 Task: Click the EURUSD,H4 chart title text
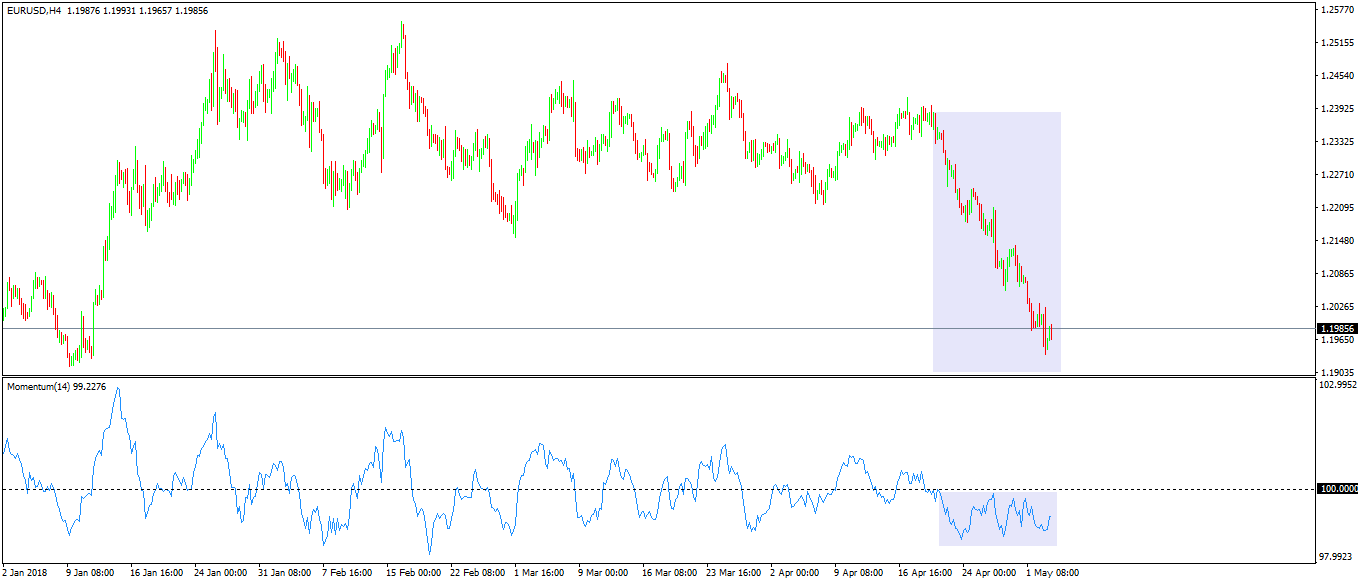33,10
